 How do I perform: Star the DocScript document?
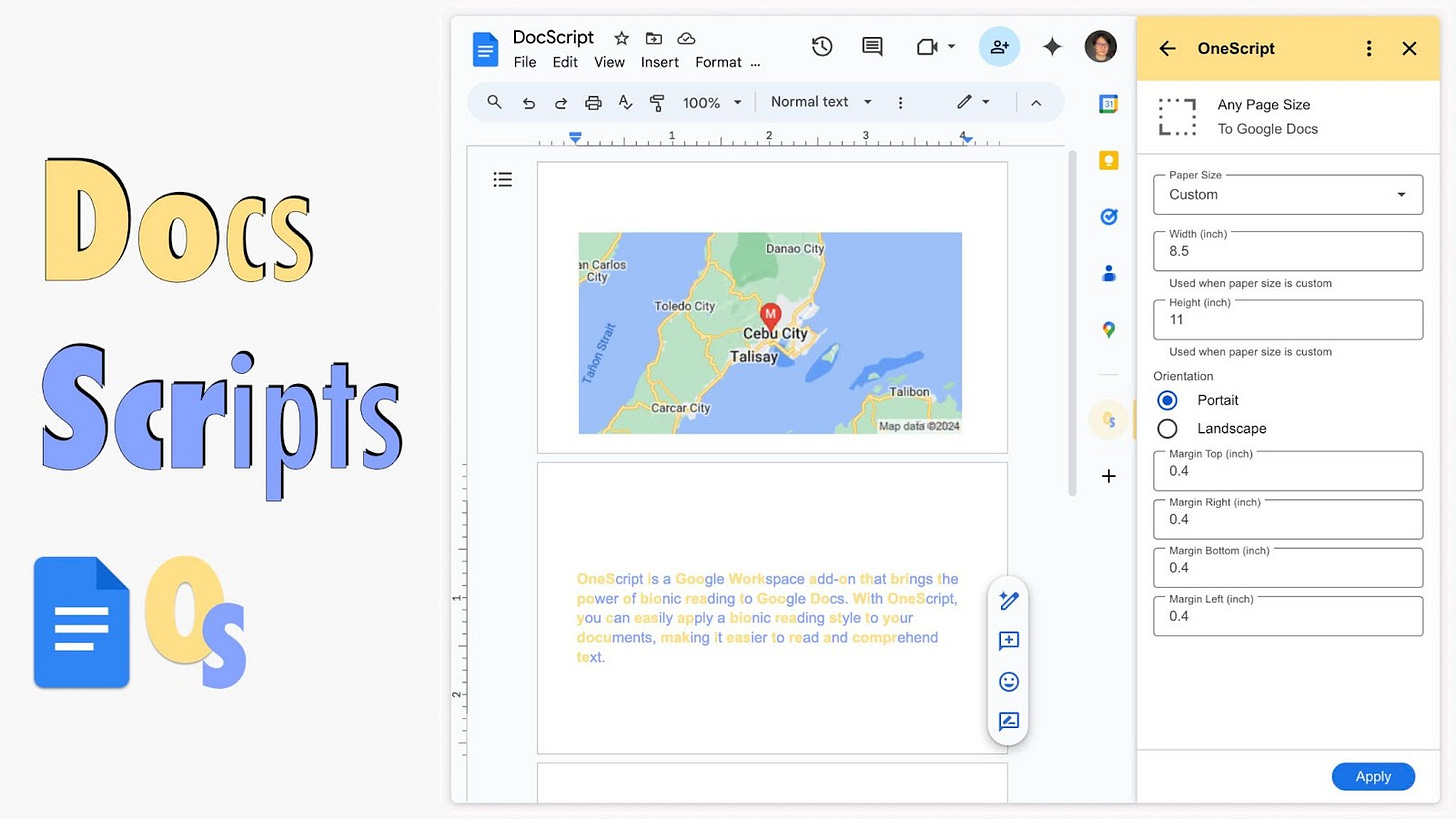pyautogui.click(x=621, y=38)
